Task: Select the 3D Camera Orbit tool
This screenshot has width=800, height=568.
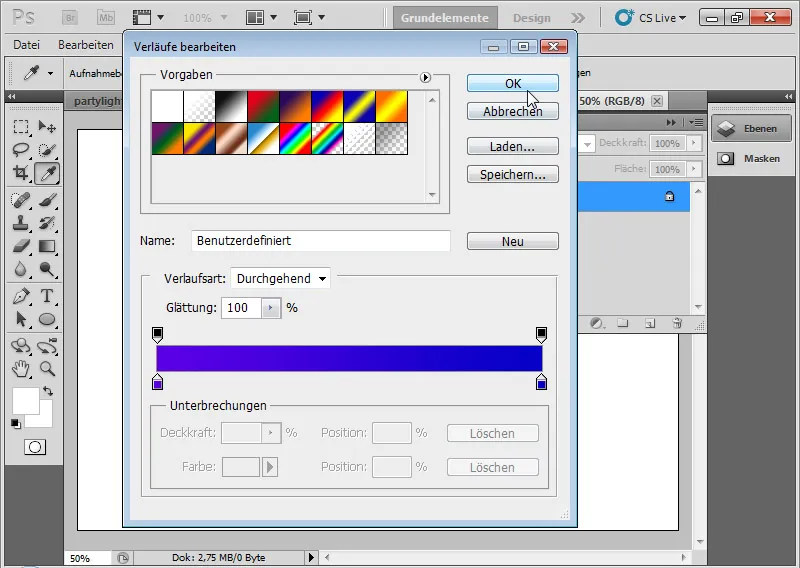Action: pos(47,346)
